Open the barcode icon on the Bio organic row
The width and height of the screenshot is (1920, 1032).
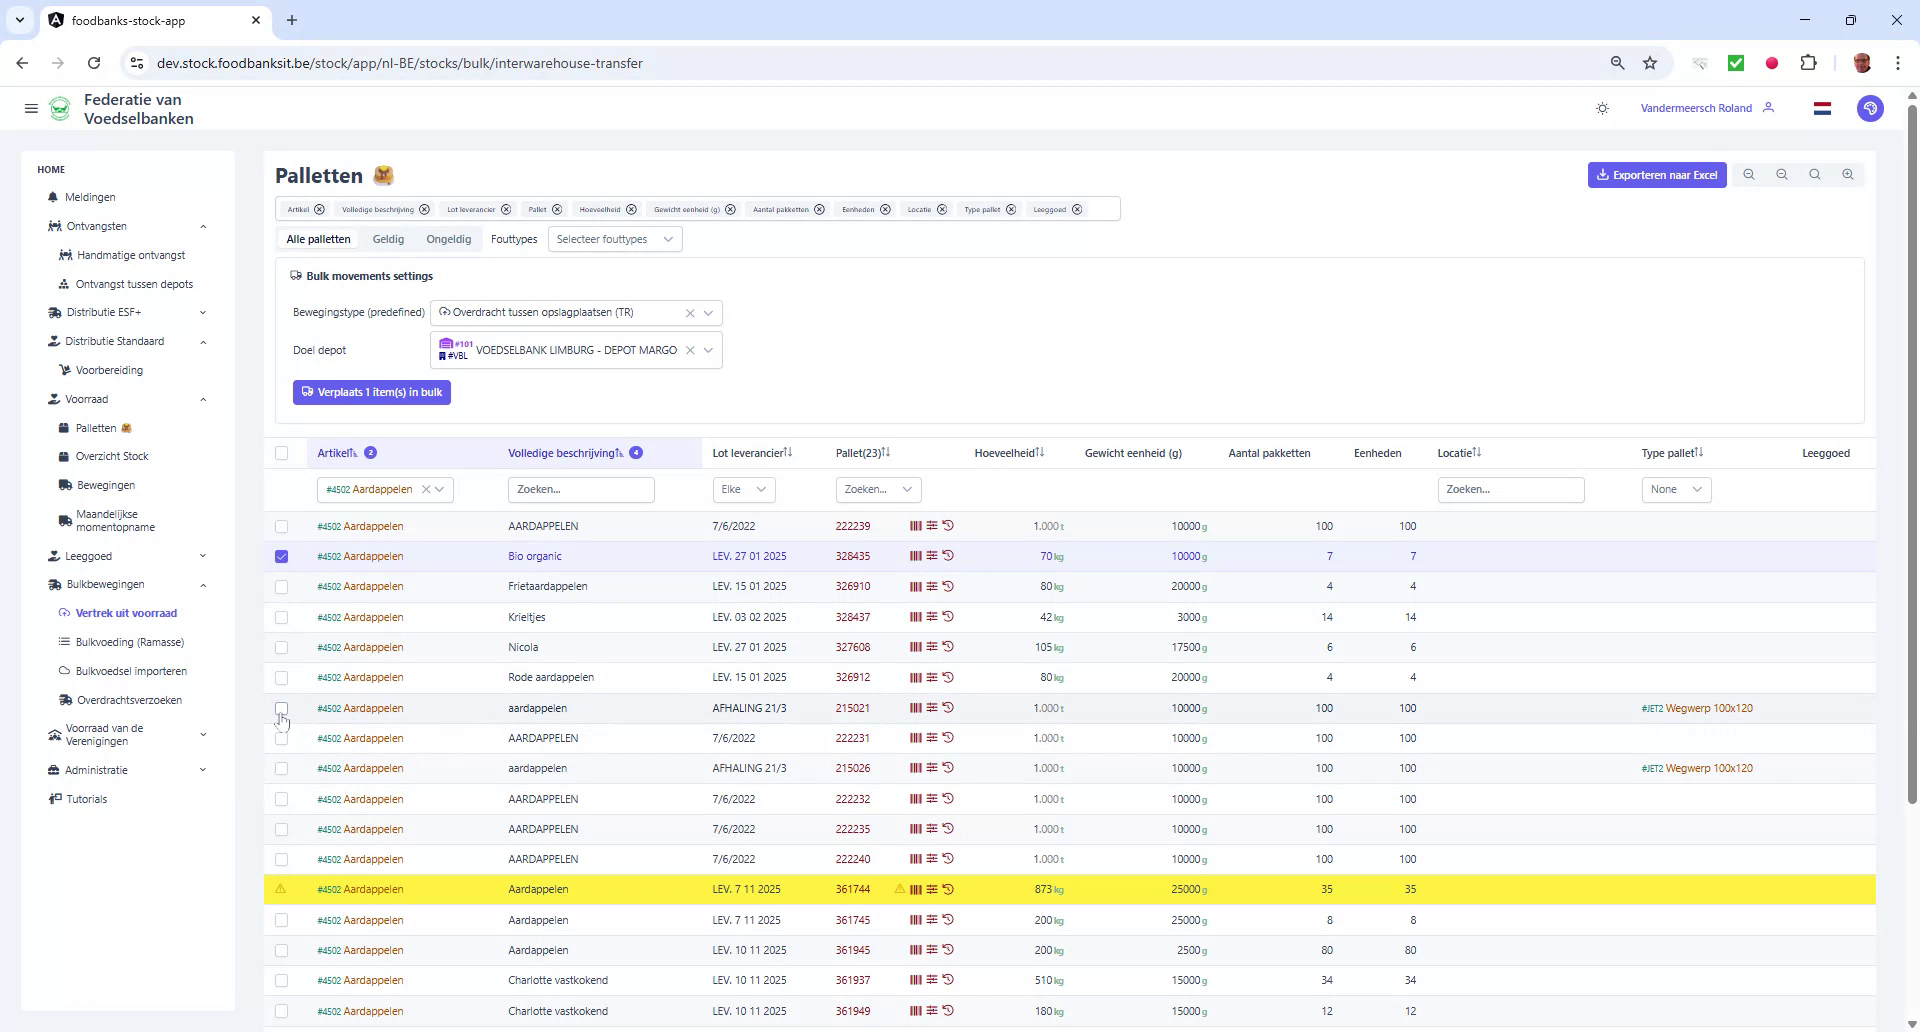(x=914, y=556)
